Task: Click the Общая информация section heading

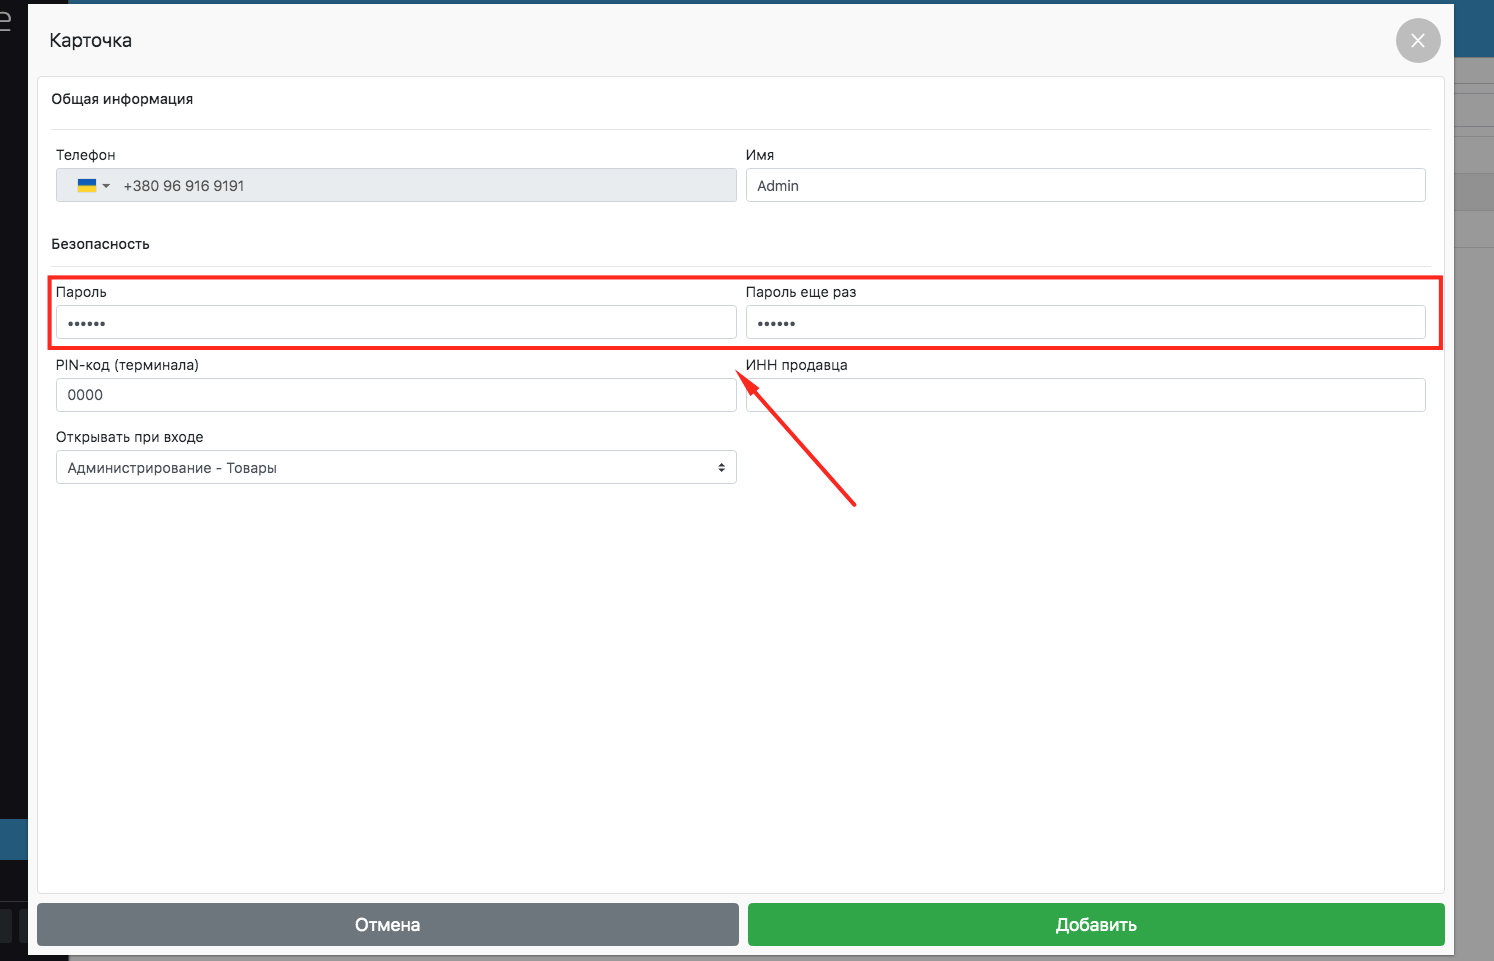Action: (122, 99)
